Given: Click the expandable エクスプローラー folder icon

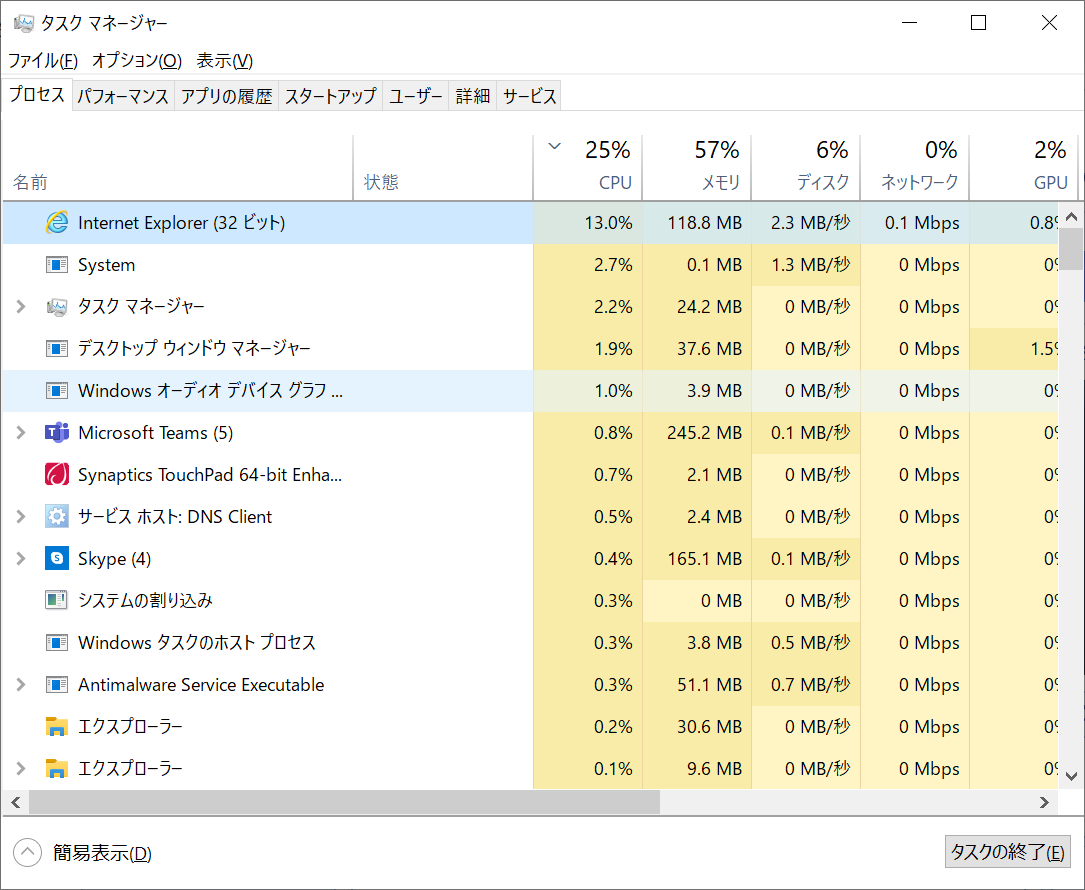Looking at the screenshot, I should pyautogui.click(x=57, y=769).
